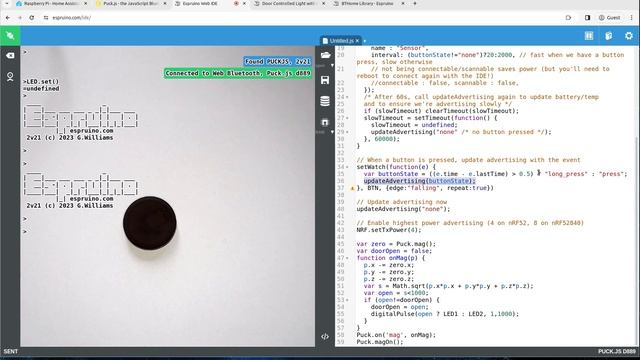Click the 'Found PUCKJS, 2v21' notification

pyautogui.click(x=278, y=61)
